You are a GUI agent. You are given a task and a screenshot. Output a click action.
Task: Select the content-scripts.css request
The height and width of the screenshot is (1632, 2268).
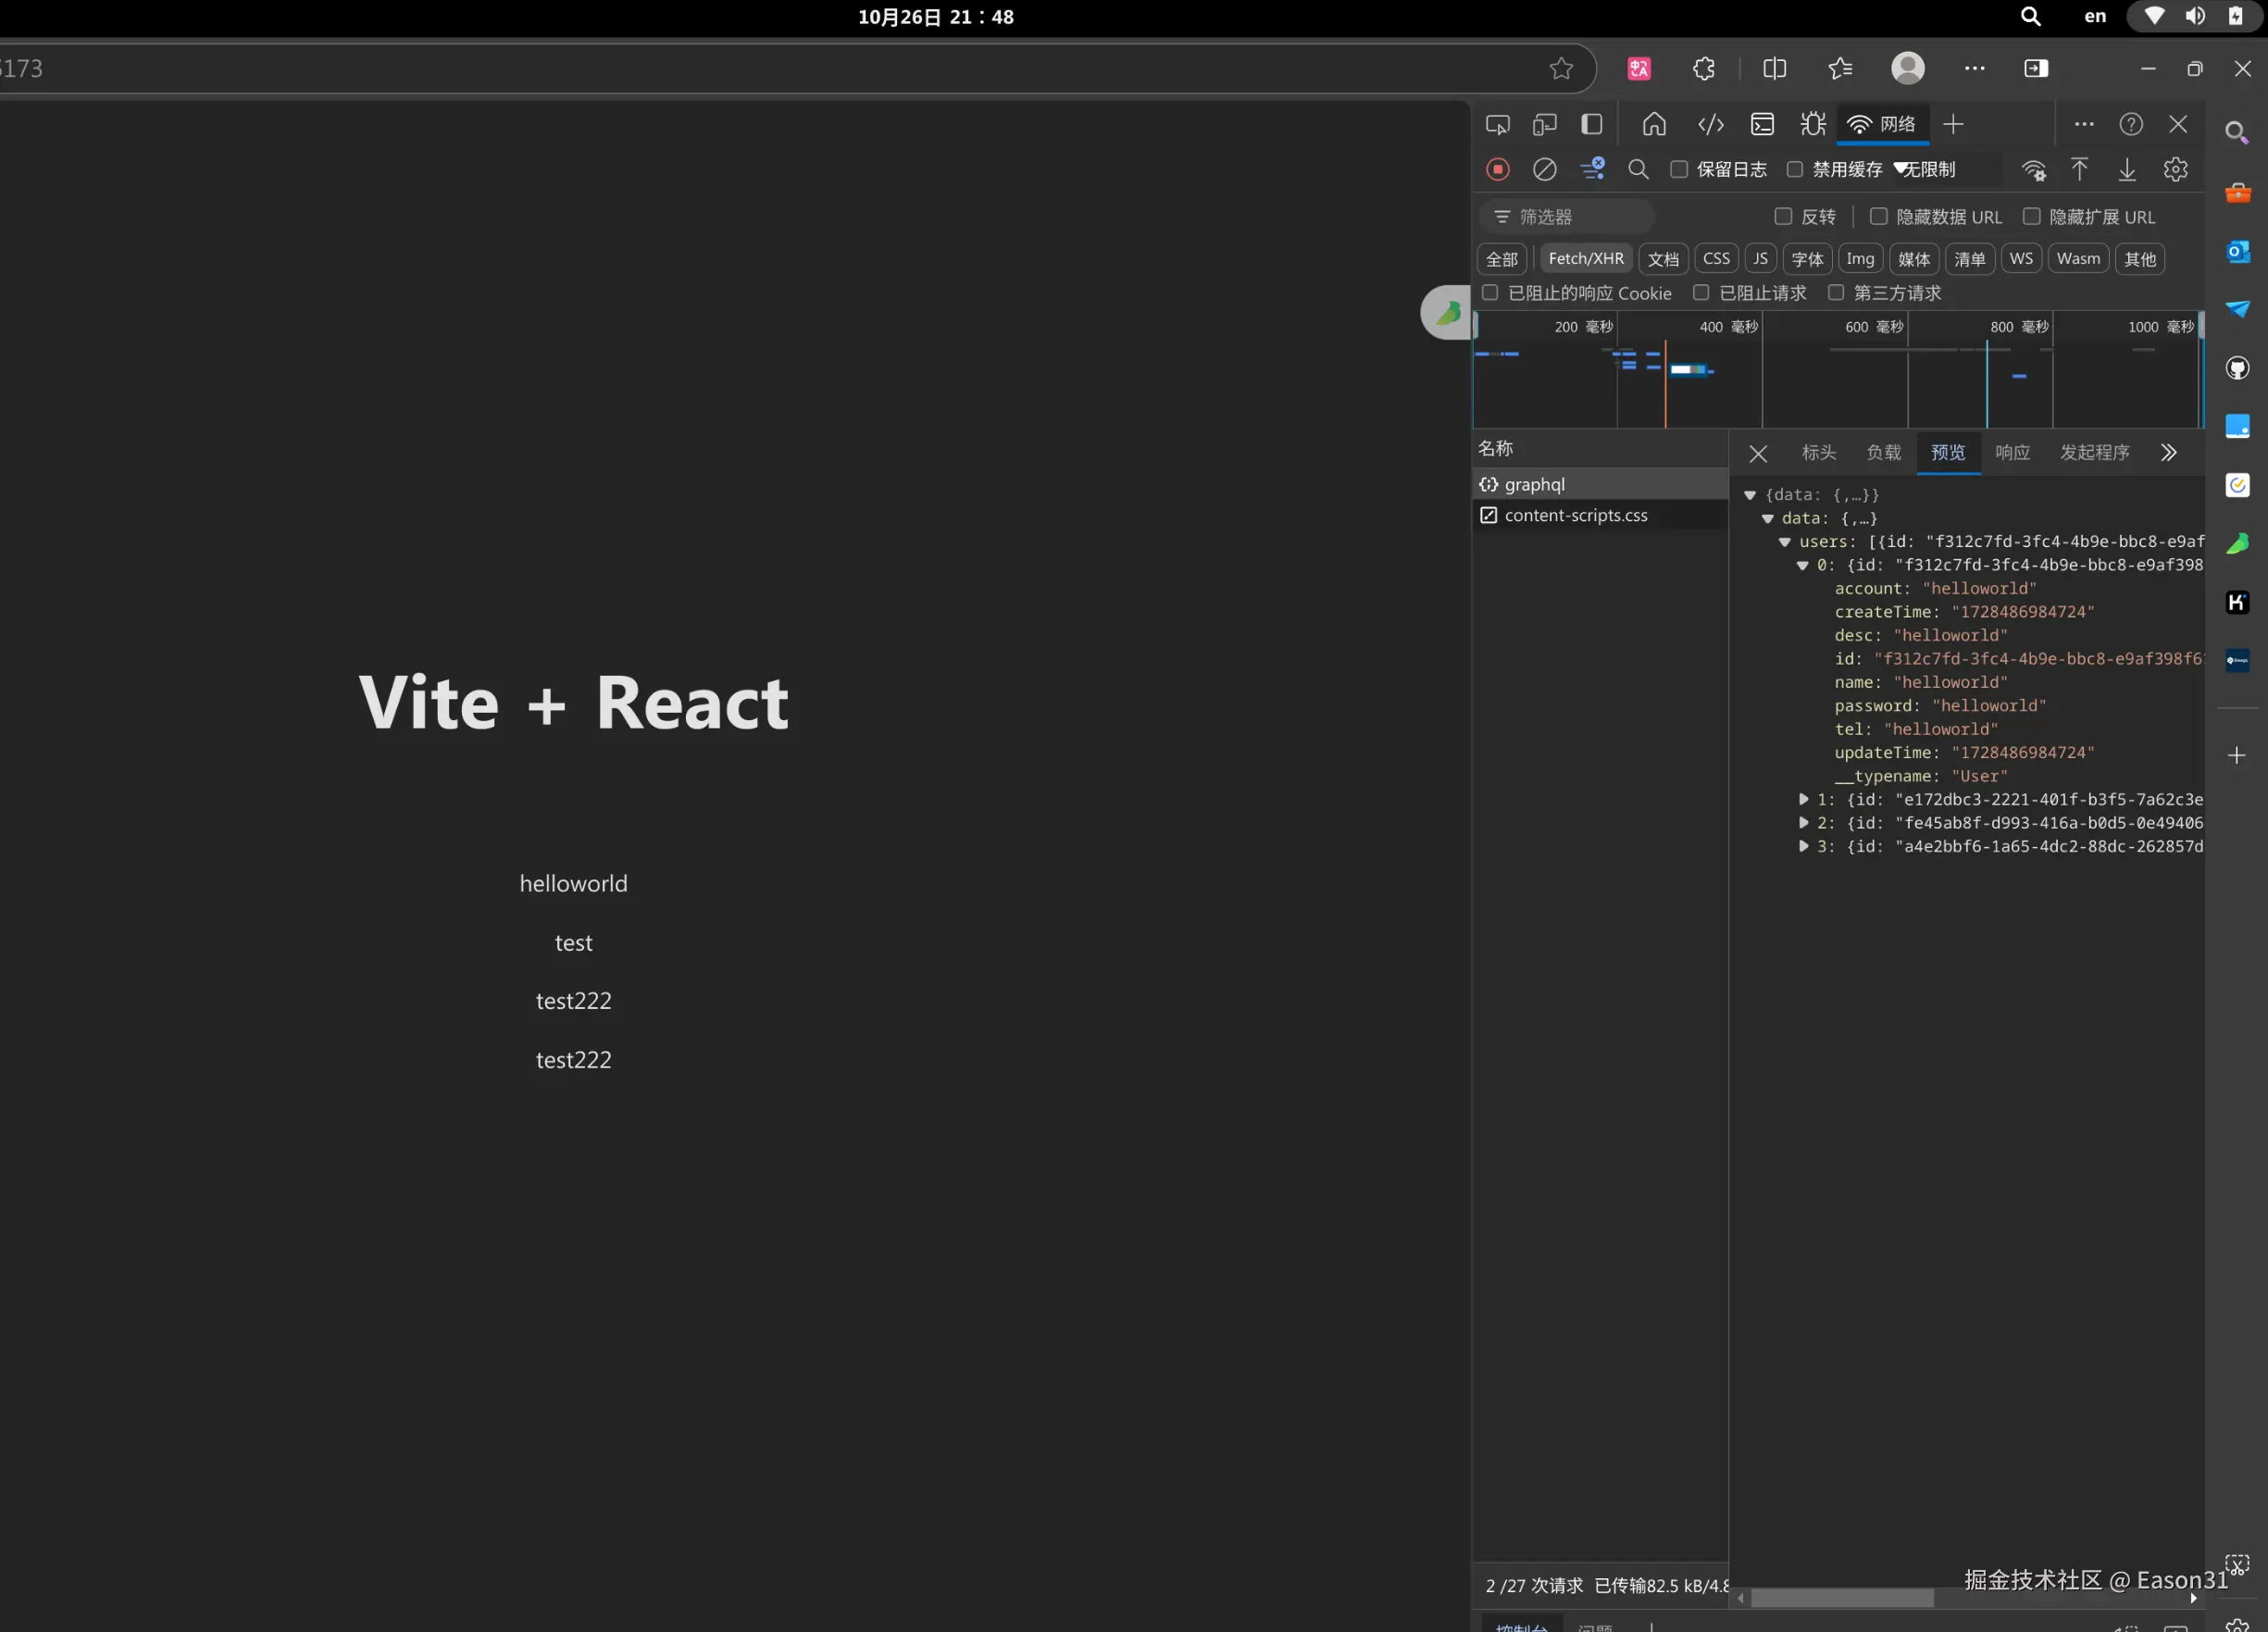[x=1575, y=515]
